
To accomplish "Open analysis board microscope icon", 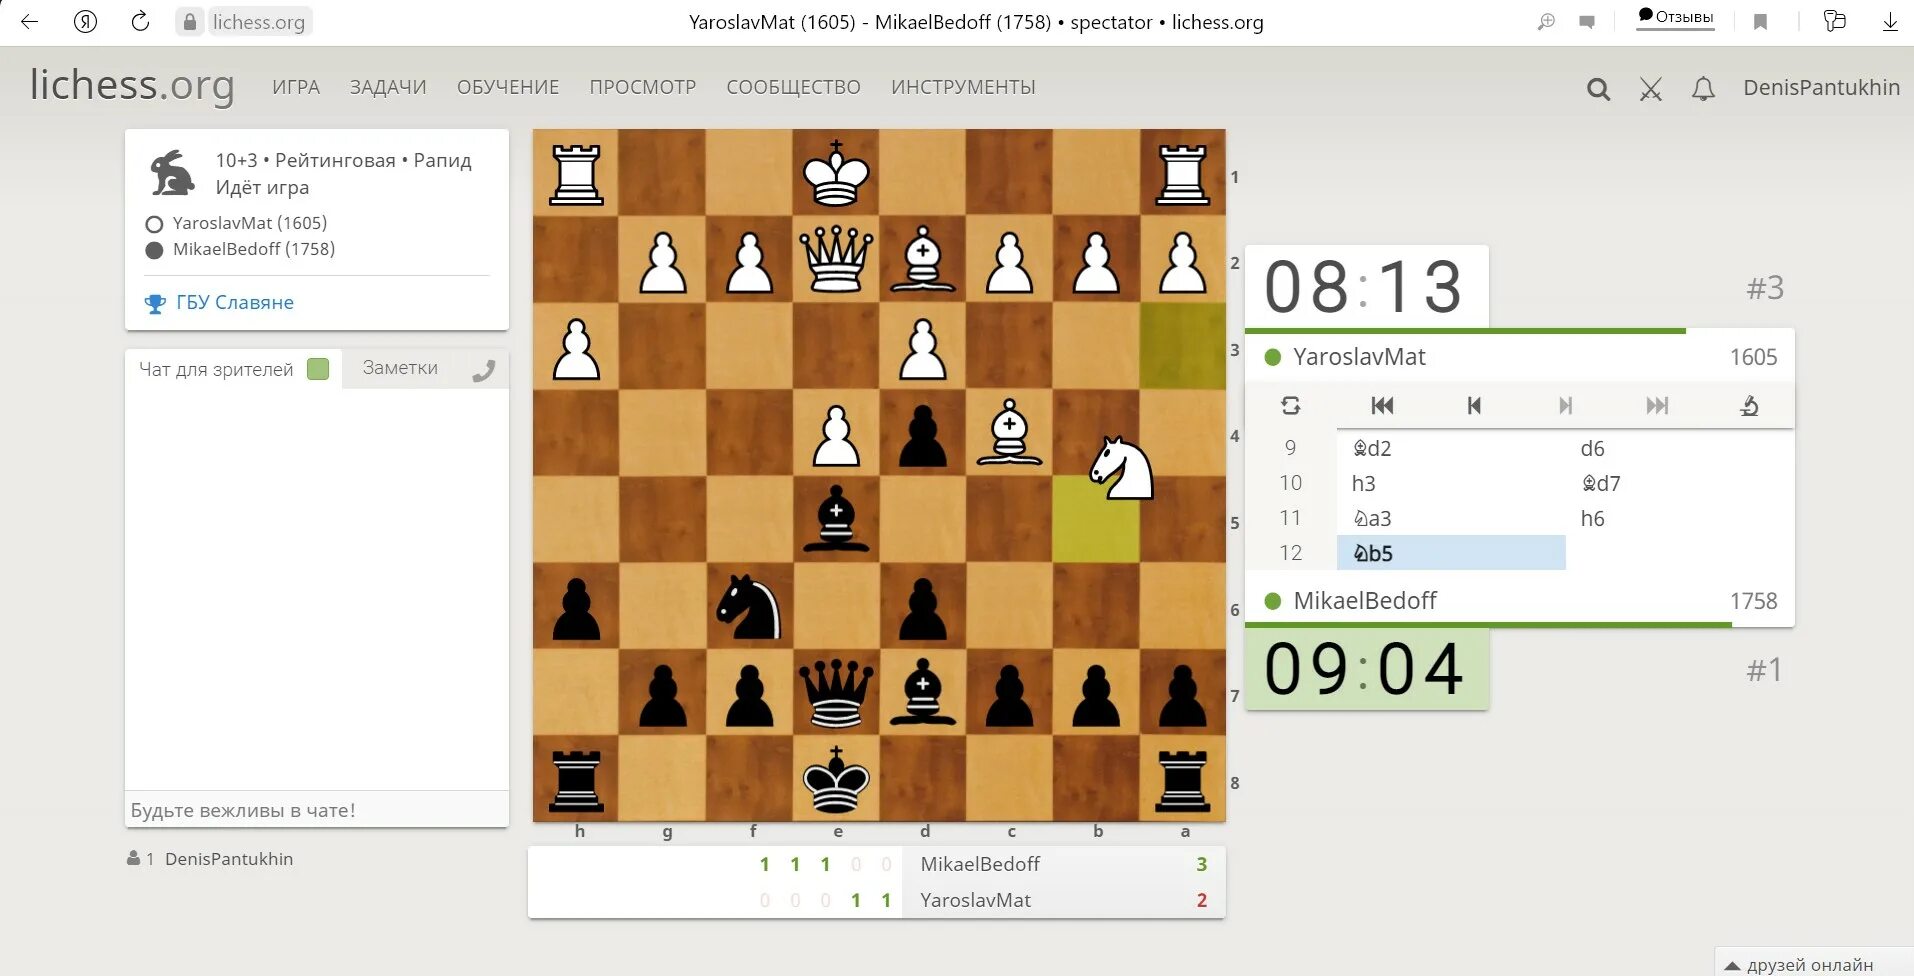I will [1749, 405].
